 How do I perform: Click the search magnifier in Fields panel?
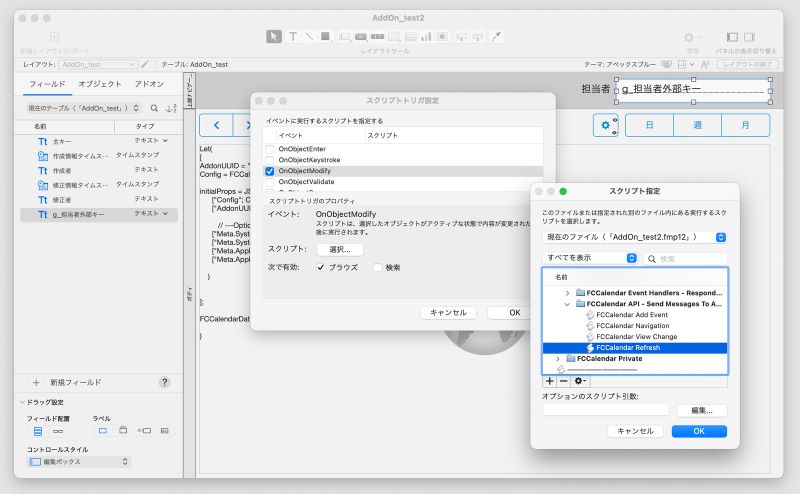[154, 108]
